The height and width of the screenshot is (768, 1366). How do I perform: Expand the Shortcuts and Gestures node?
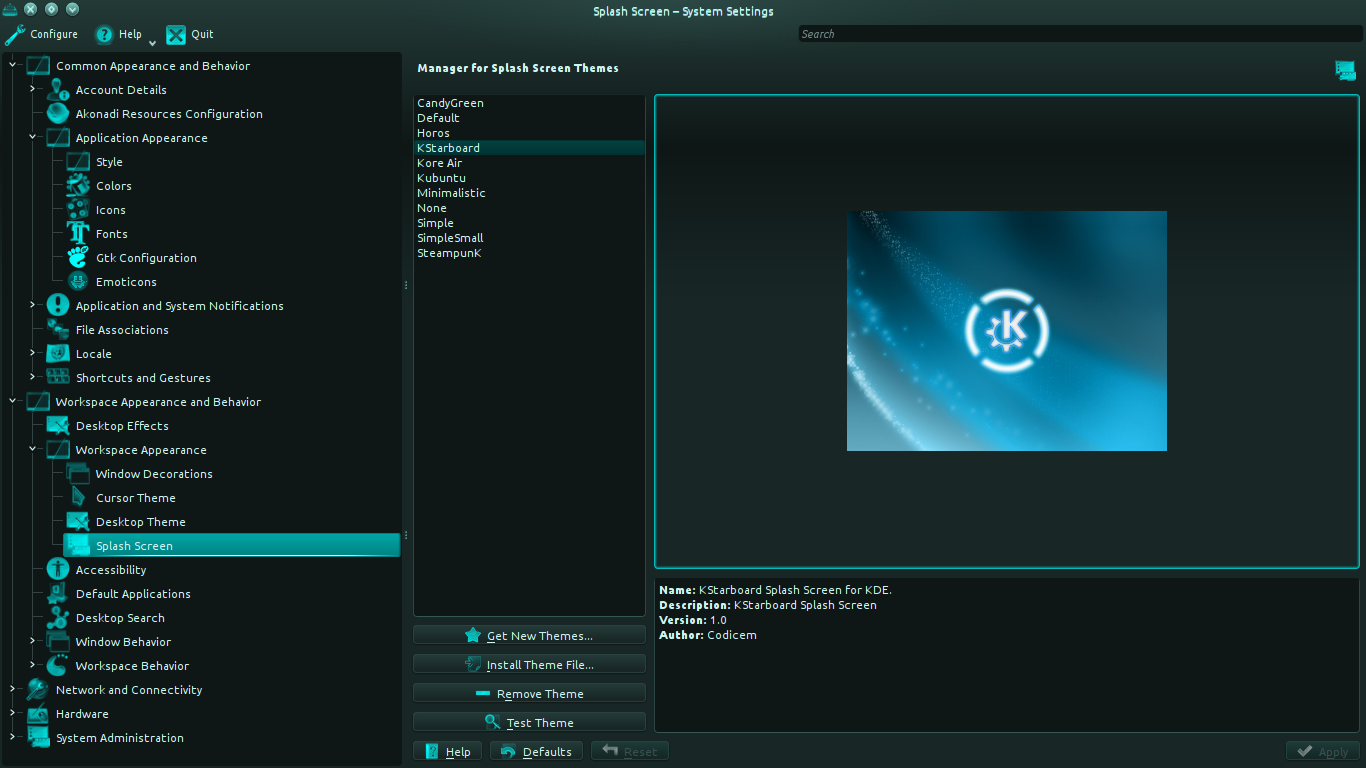pyautogui.click(x=33, y=378)
